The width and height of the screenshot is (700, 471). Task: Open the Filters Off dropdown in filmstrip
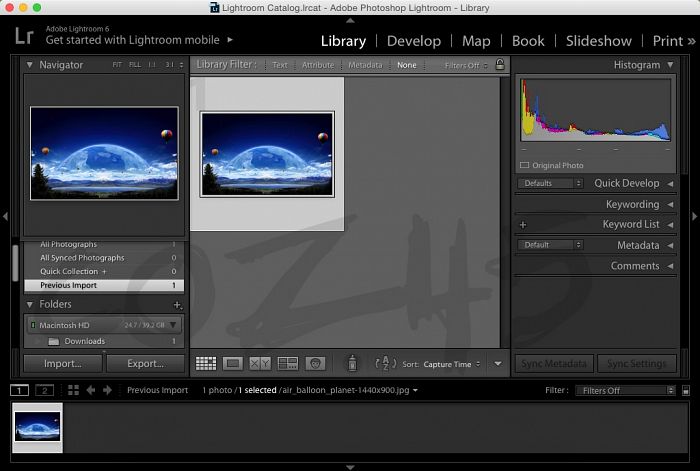coord(624,390)
